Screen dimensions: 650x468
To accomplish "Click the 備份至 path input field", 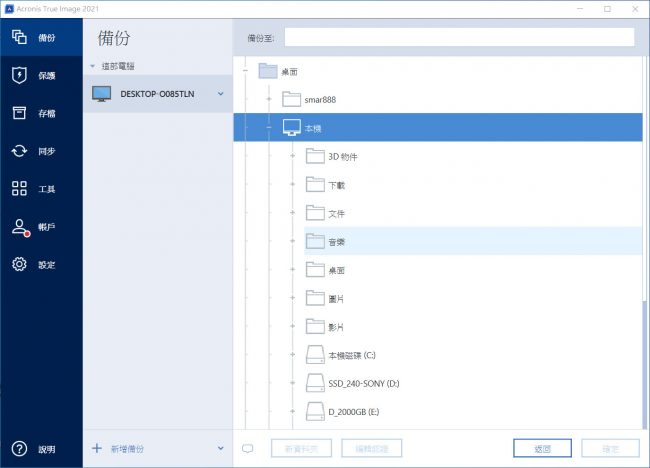I will [x=458, y=37].
